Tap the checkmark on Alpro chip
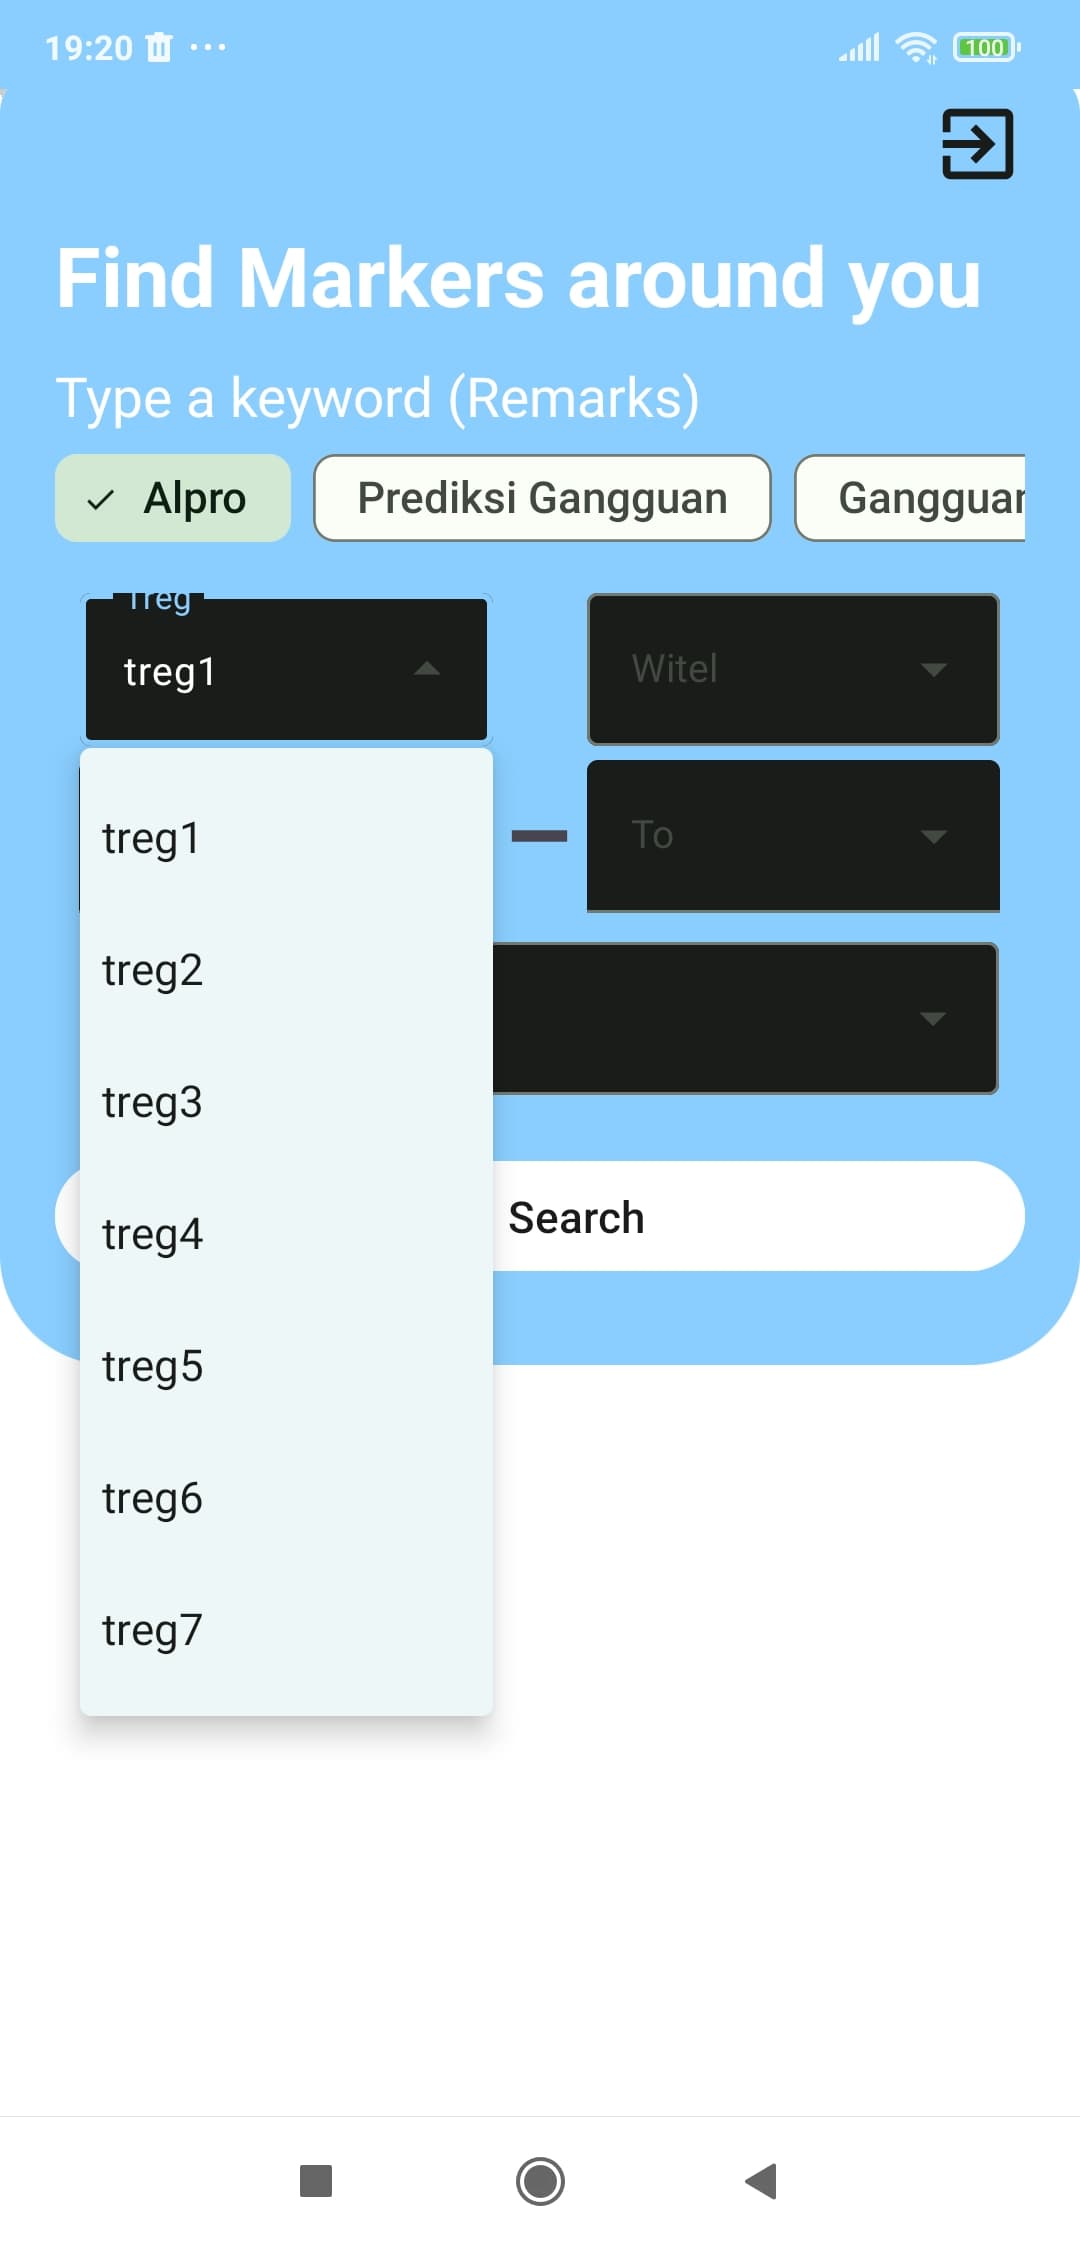The height and width of the screenshot is (2246, 1080). [x=101, y=499]
